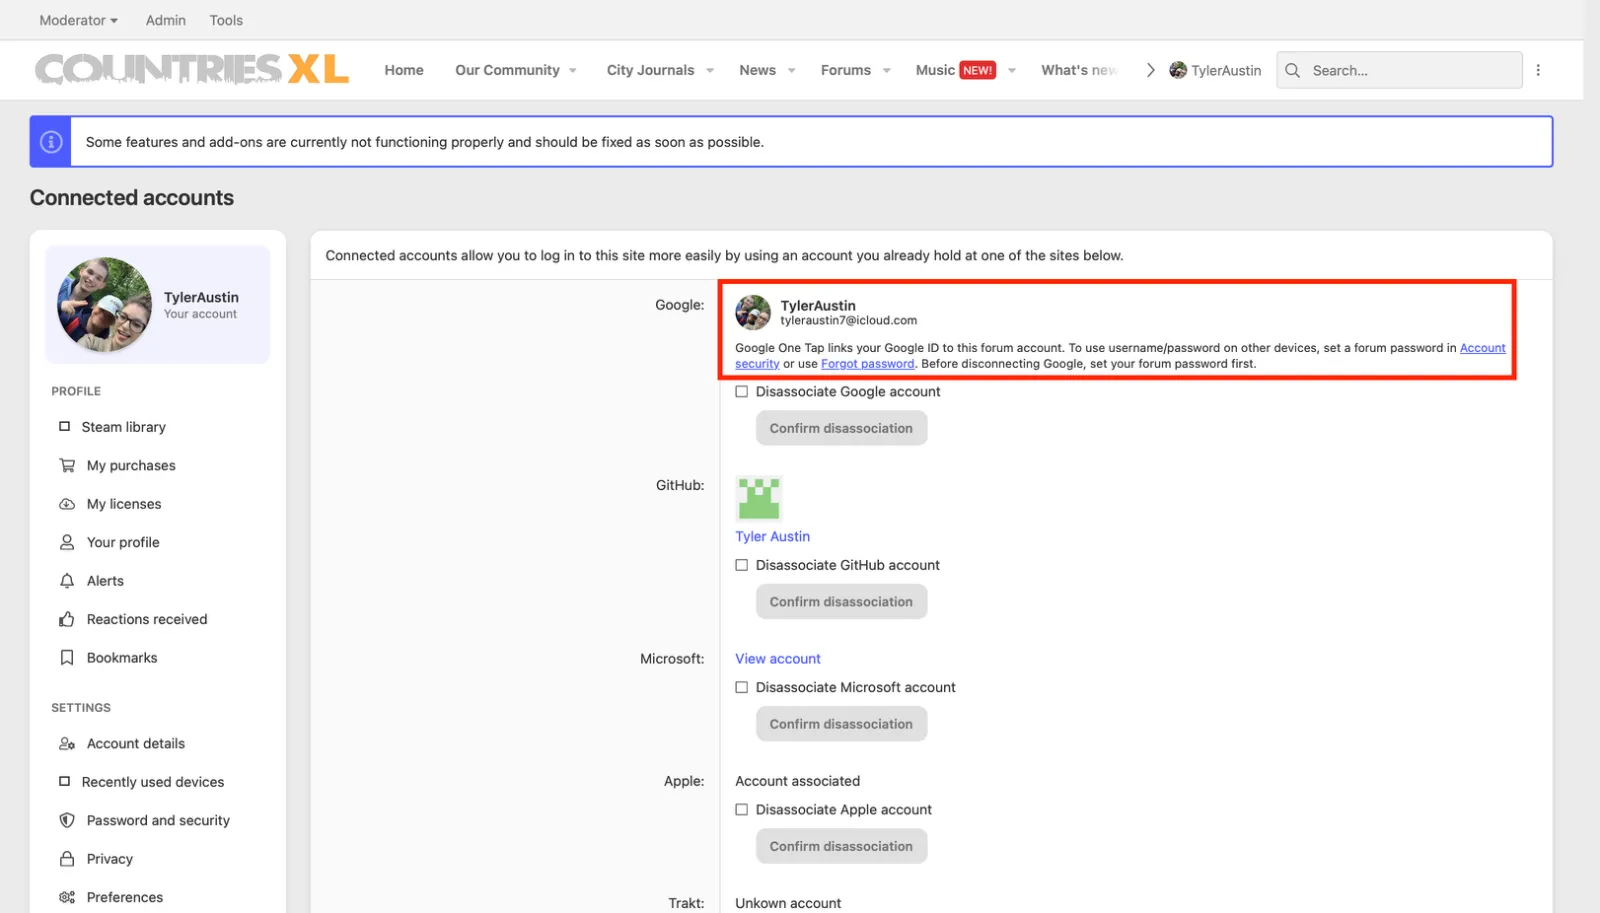
Task: Expand the Our Community dropdown arrow
Action: pos(573,71)
